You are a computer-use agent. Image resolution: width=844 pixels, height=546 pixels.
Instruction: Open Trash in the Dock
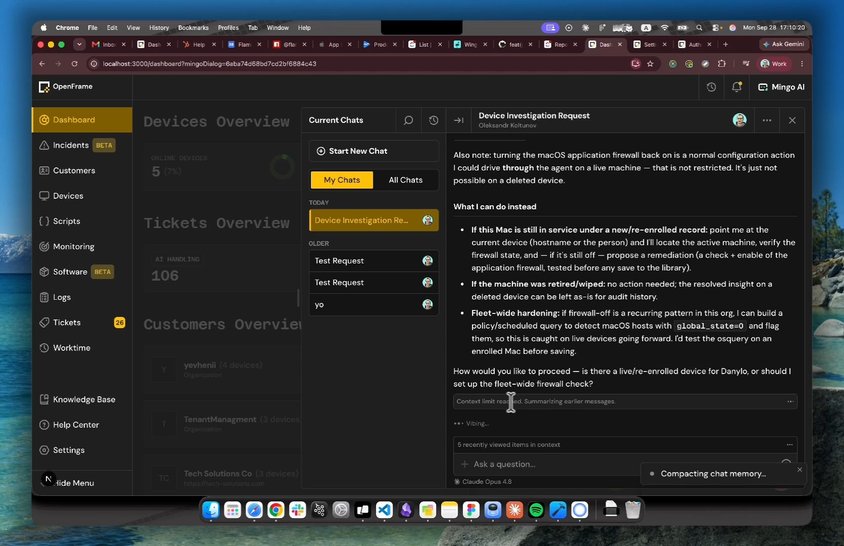point(633,509)
